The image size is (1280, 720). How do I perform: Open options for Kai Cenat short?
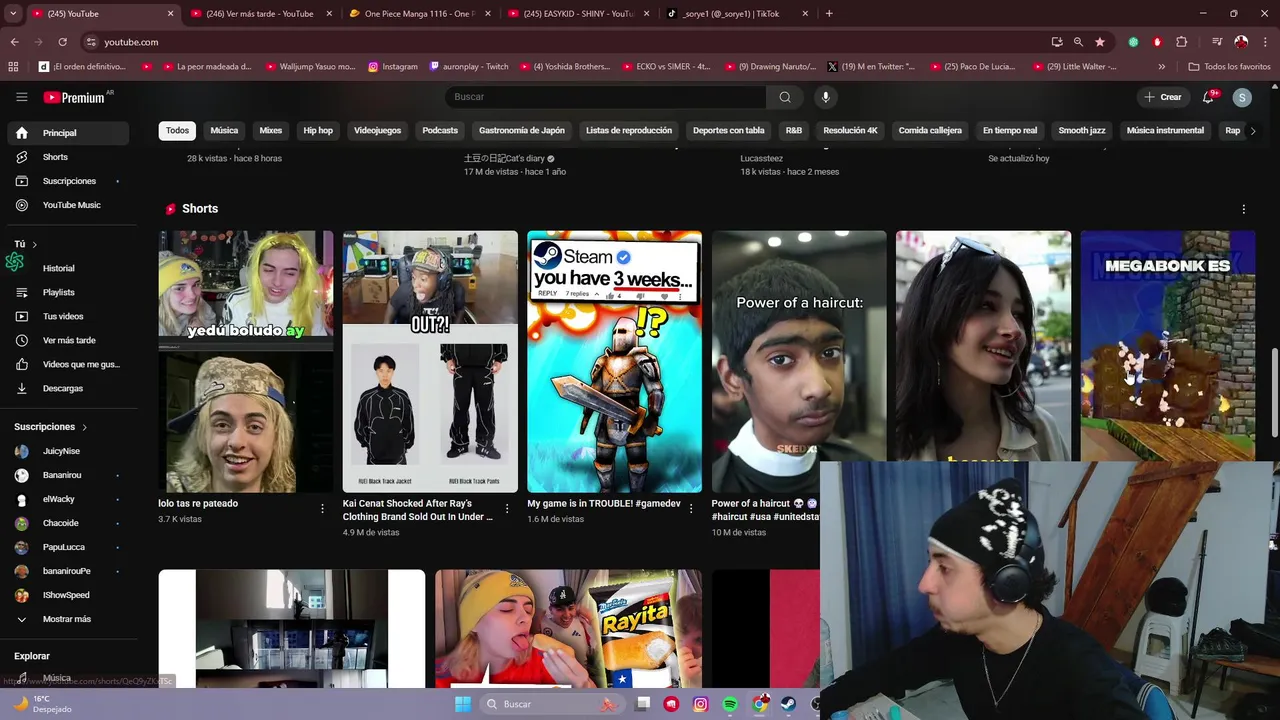coord(506,509)
